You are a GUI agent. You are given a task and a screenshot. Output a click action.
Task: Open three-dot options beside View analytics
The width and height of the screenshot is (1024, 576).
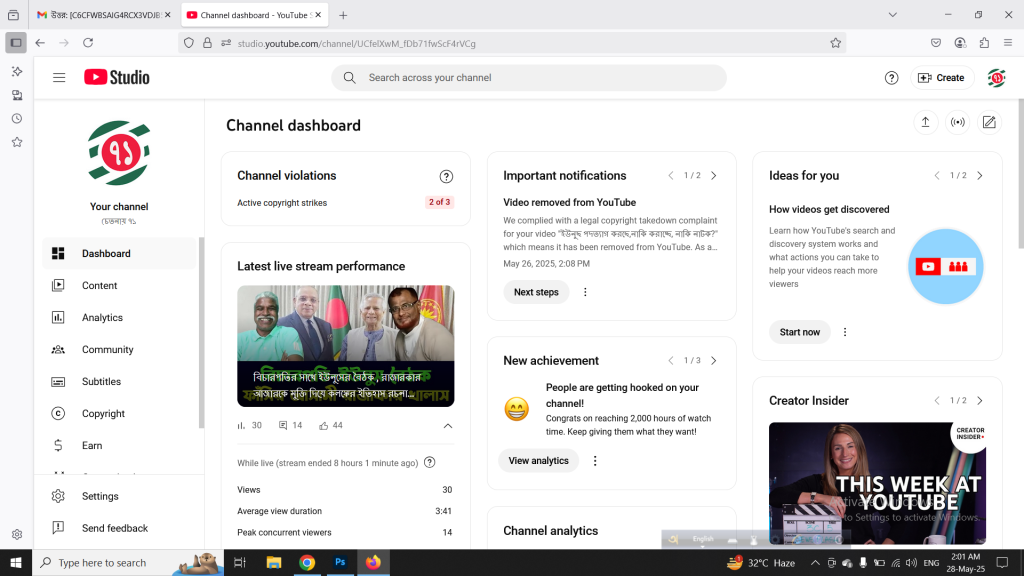point(595,461)
